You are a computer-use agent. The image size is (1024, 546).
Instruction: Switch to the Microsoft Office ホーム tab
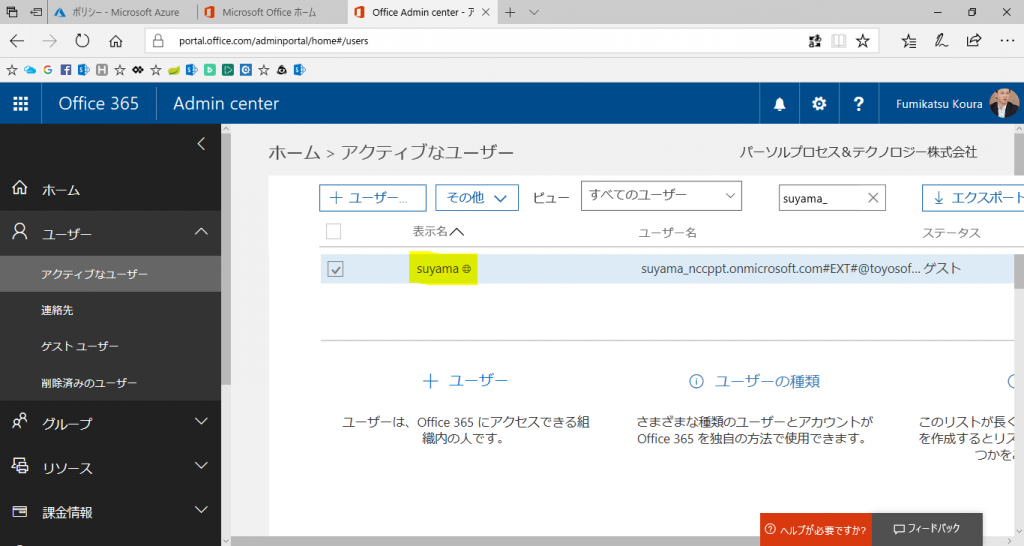[x=272, y=12]
